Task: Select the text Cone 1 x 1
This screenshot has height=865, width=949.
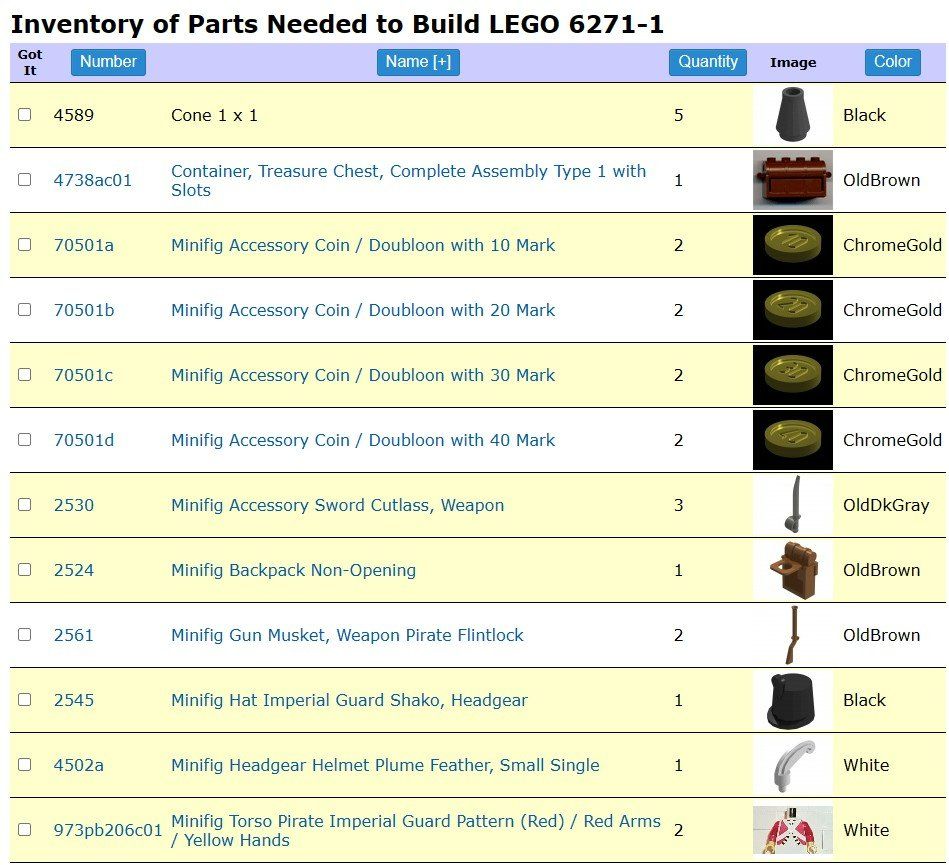Action: (214, 115)
